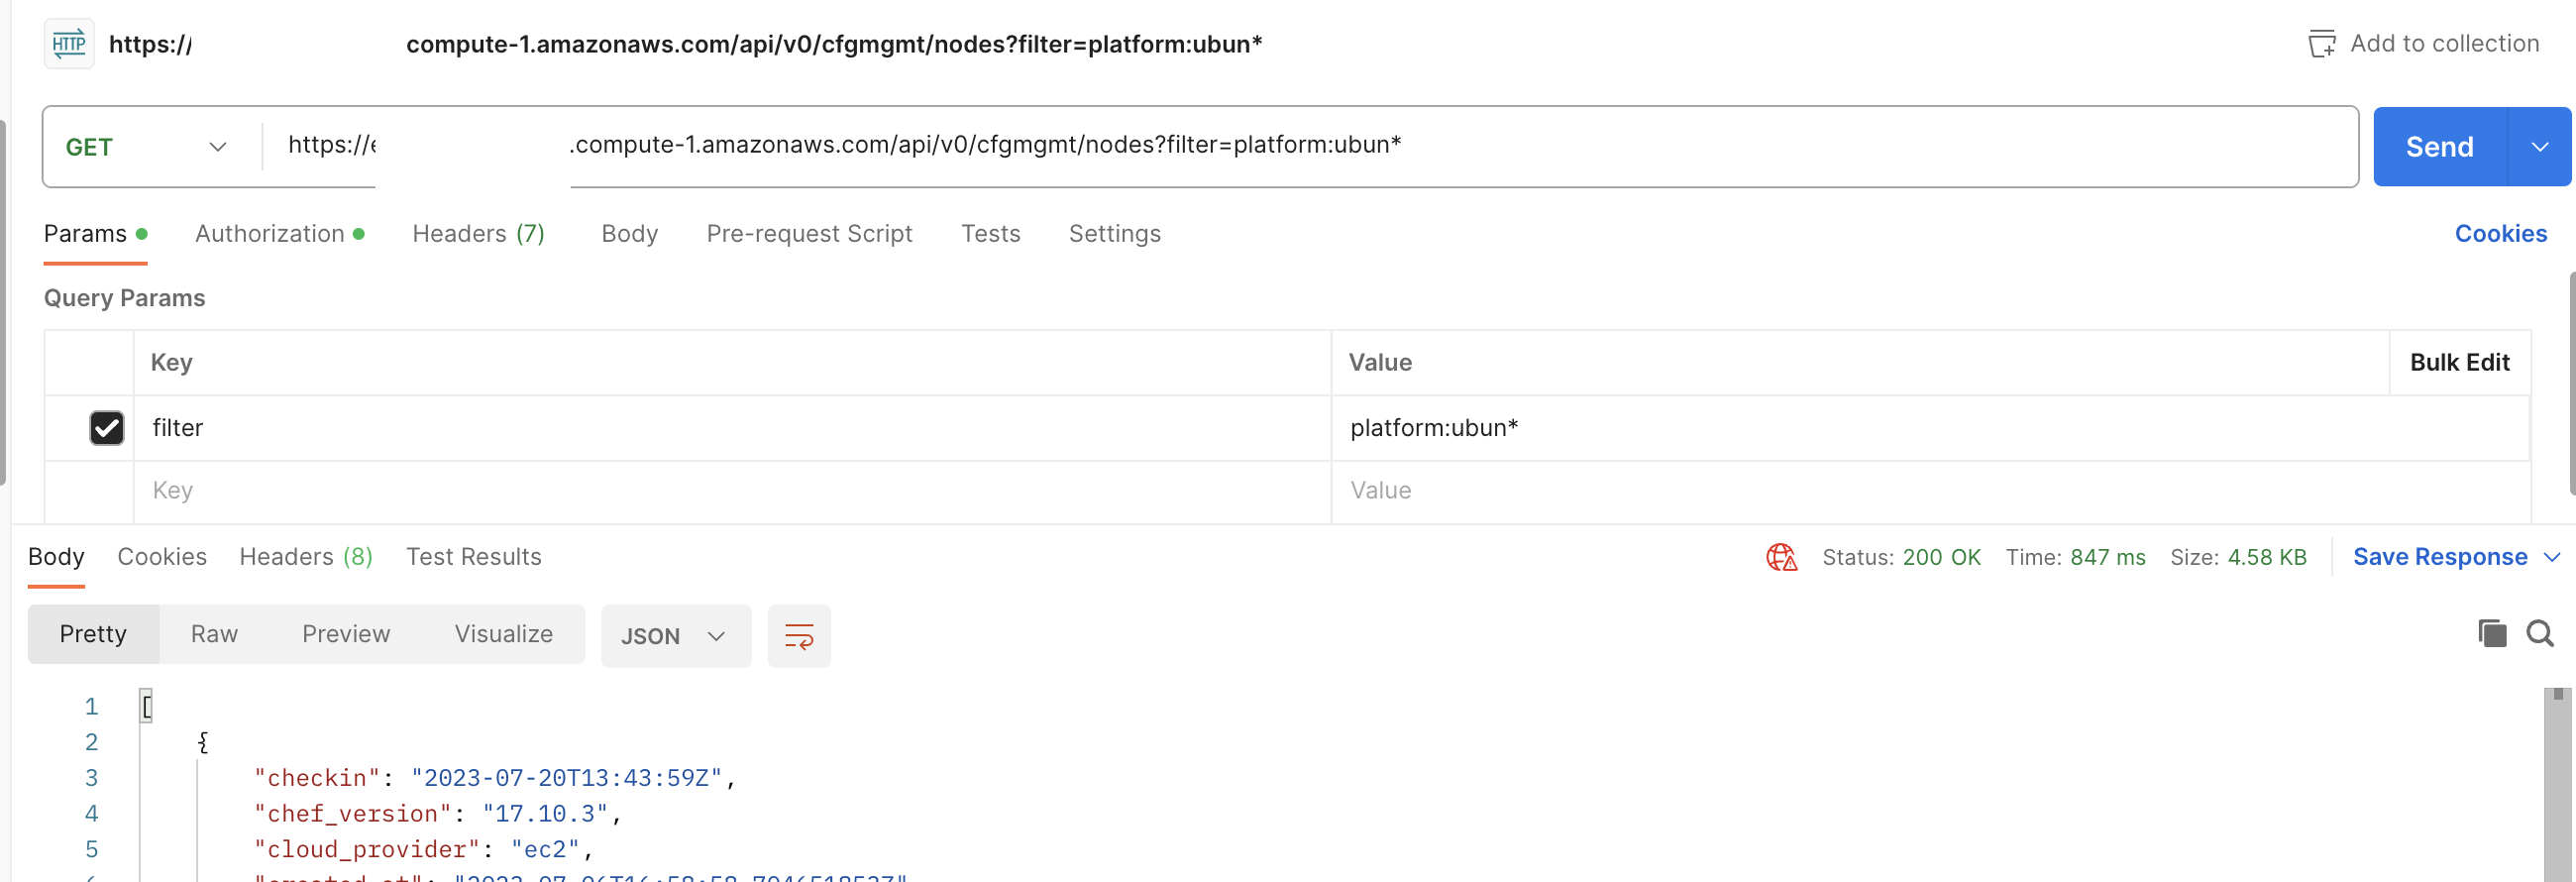
Task: View response Headers (8) tab
Action: pyautogui.click(x=306, y=557)
